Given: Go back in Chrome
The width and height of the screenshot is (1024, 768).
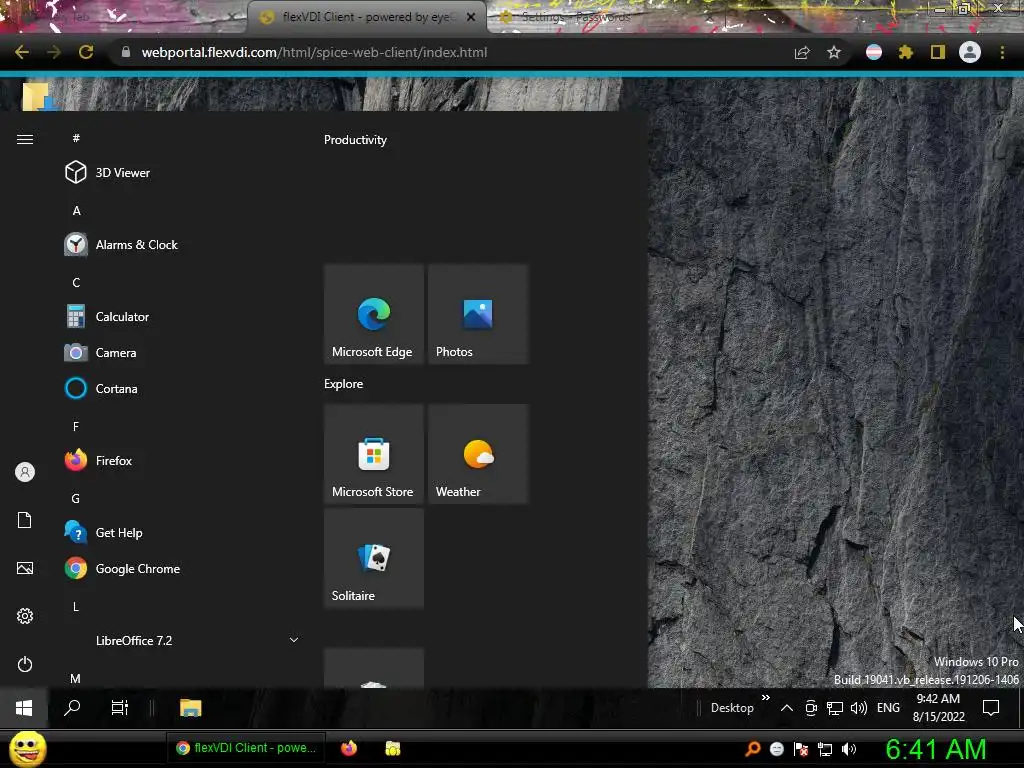Looking at the screenshot, I should 22,52.
